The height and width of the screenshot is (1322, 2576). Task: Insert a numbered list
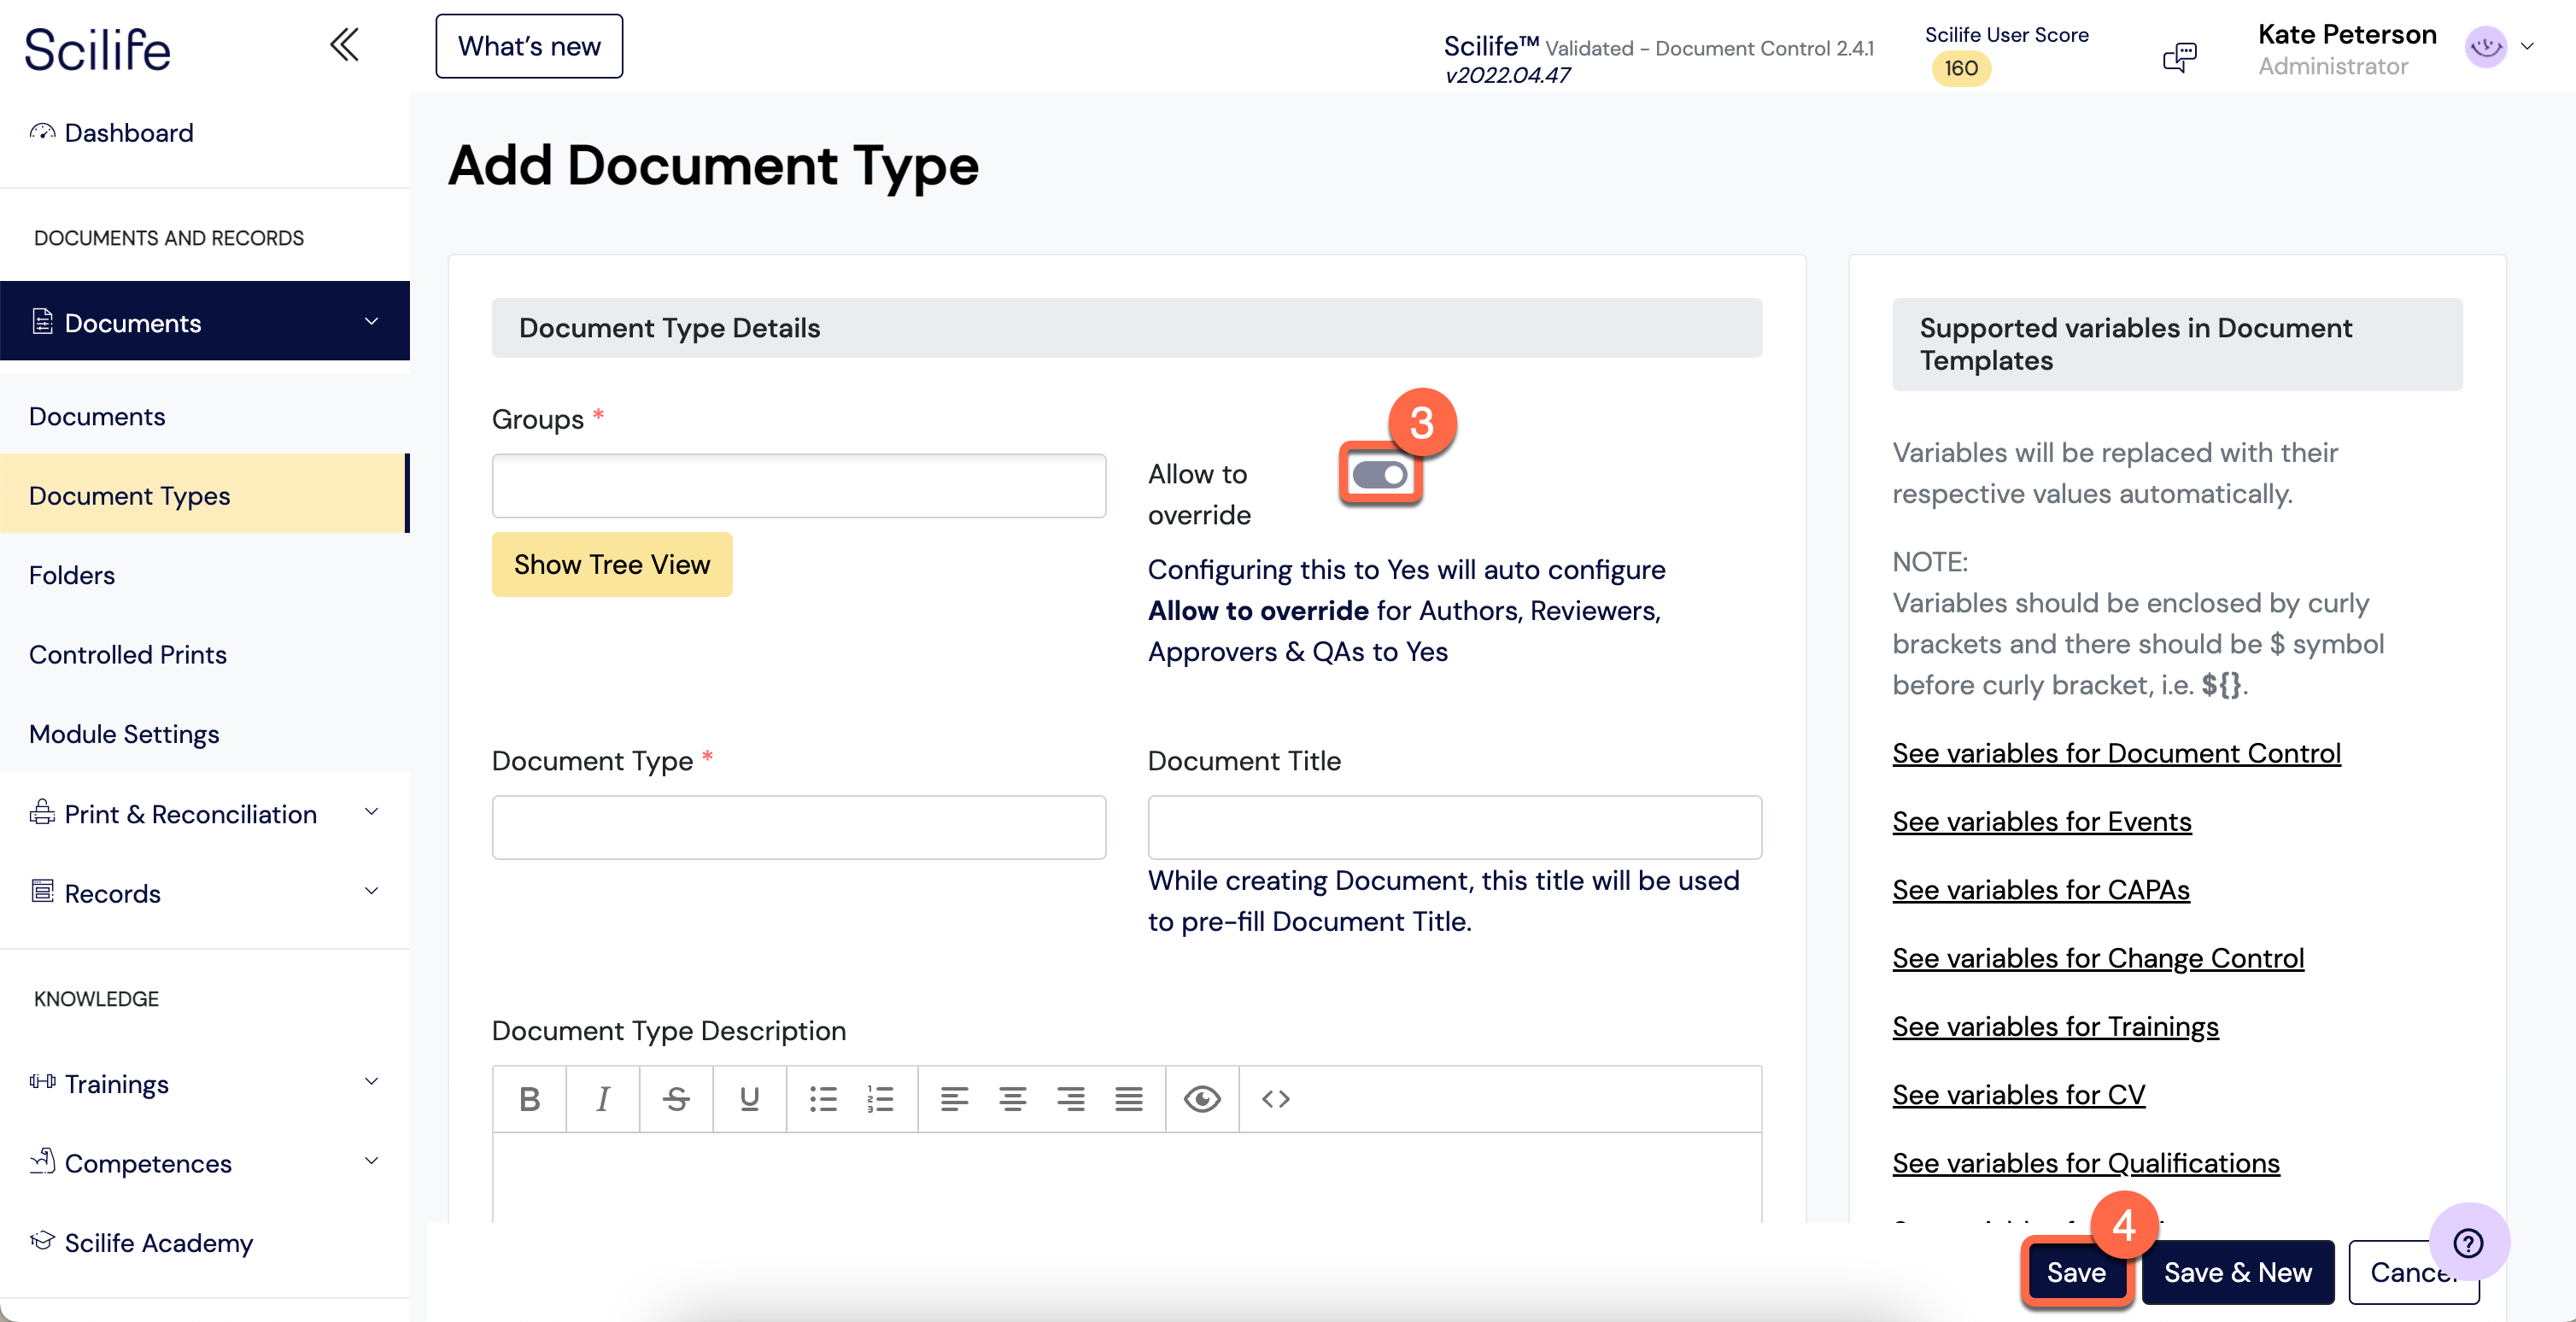point(880,1099)
